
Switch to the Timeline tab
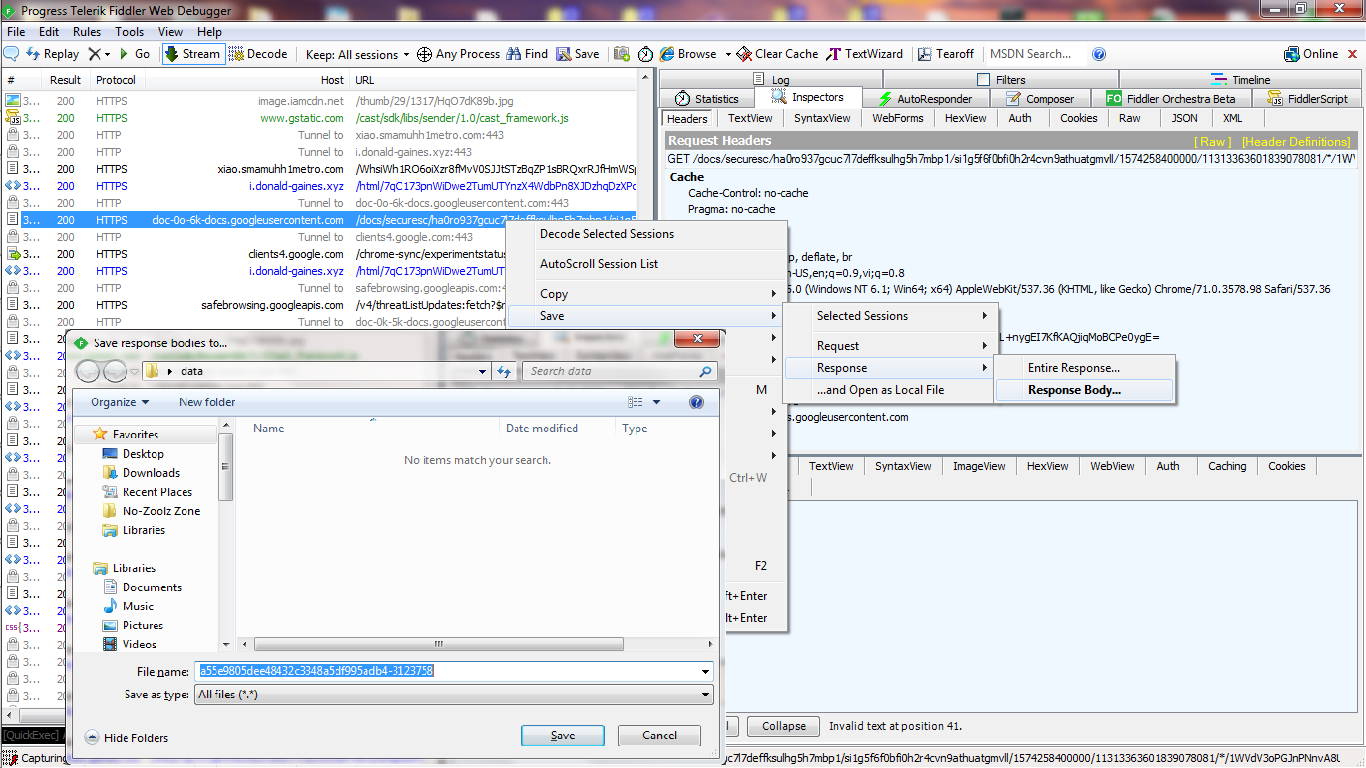(1240, 80)
